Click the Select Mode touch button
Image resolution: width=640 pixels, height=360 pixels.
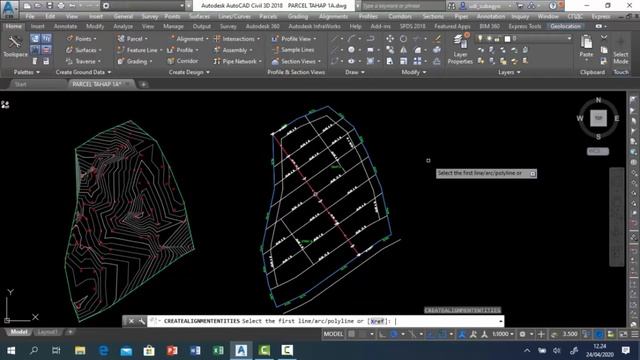(x=620, y=50)
